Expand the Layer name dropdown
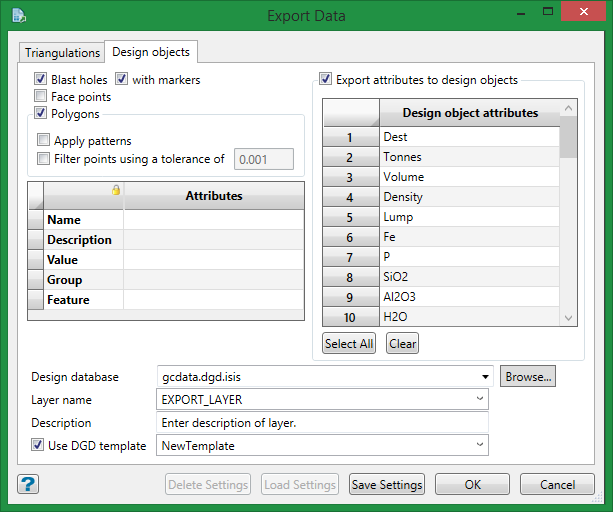Screen dimensions: 613x512 pos(480,400)
